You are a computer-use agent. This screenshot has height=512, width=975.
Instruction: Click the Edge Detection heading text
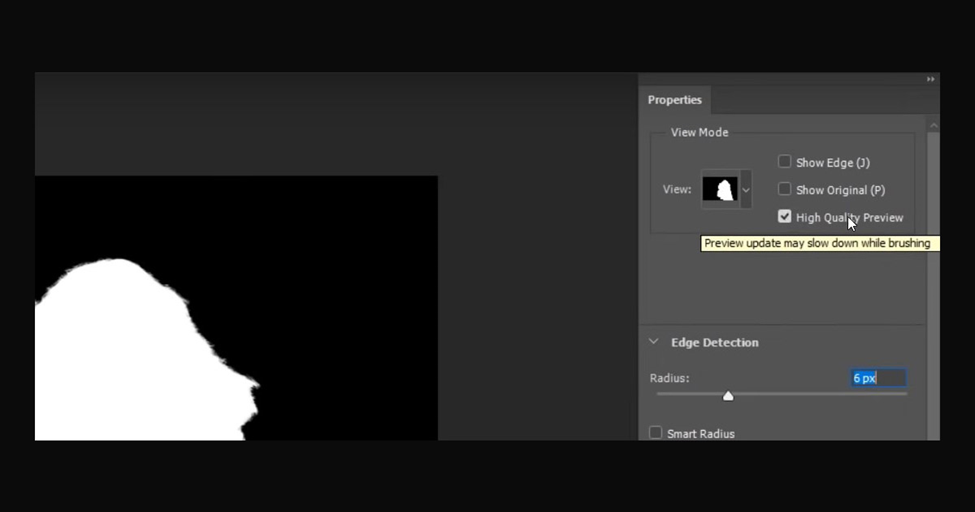pos(714,342)
